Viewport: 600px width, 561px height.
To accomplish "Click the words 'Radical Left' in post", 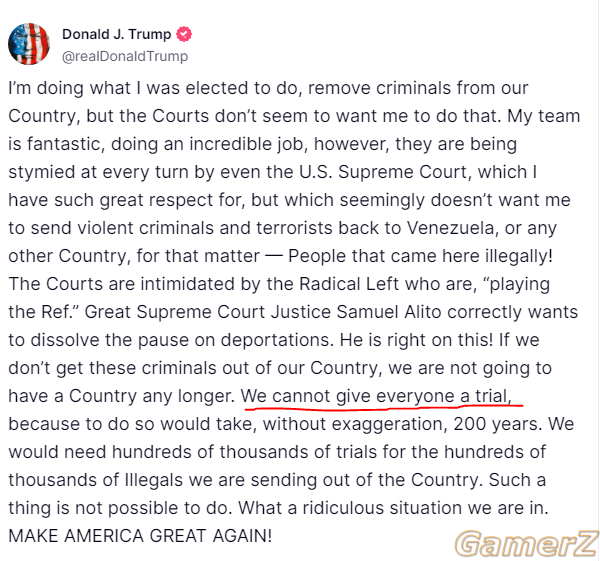I will [x=349, y=284].
